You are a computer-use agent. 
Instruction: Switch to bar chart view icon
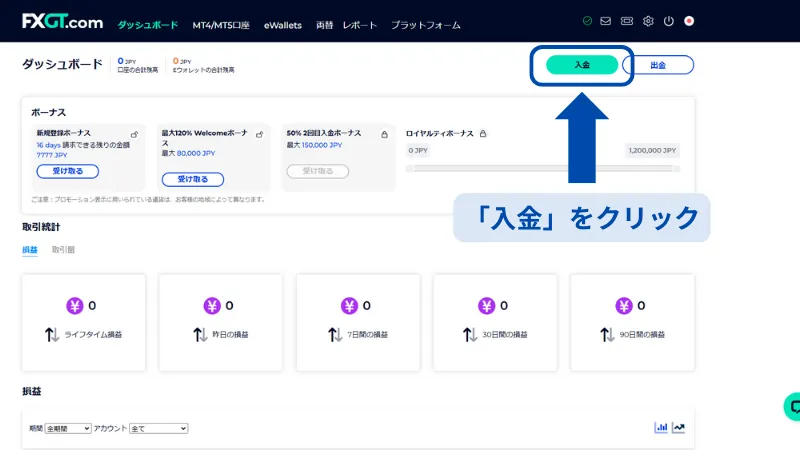[x=661, y=427]
